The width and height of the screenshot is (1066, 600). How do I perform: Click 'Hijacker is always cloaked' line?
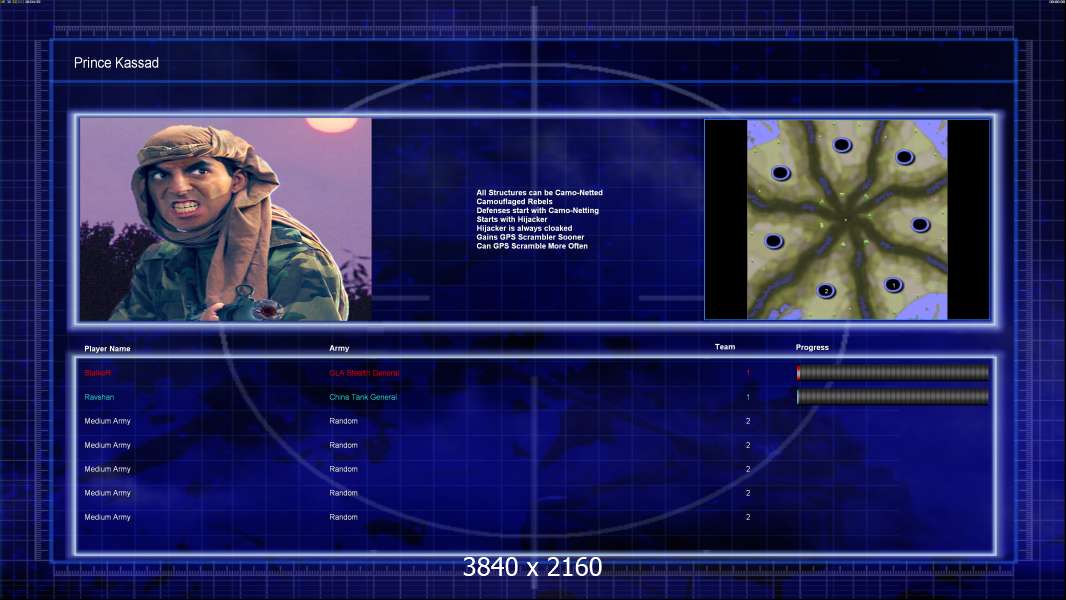pyautogui.click(x=524, y=228)
